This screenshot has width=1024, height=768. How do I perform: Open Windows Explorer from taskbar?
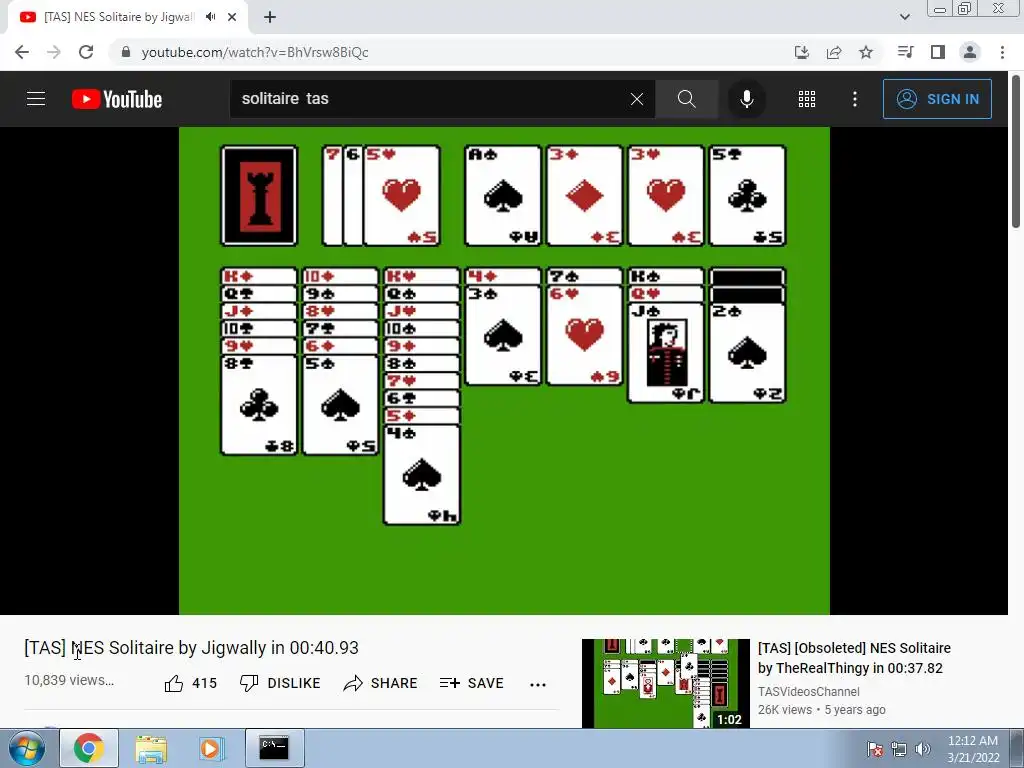click(x=152, y=748)
